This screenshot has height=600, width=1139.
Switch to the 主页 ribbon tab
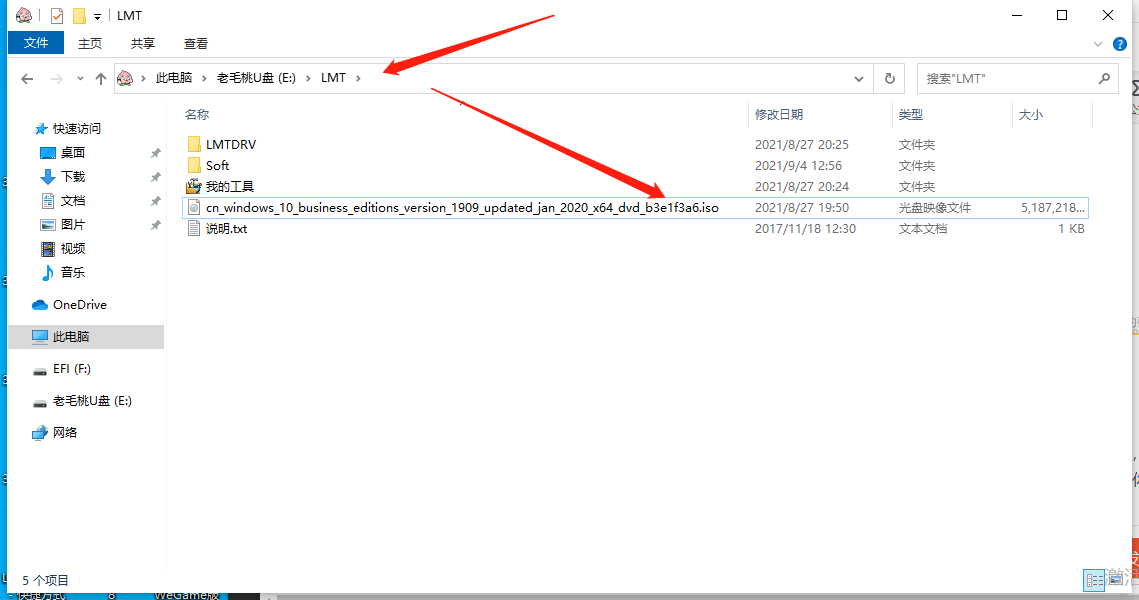[x=90, y=44]
